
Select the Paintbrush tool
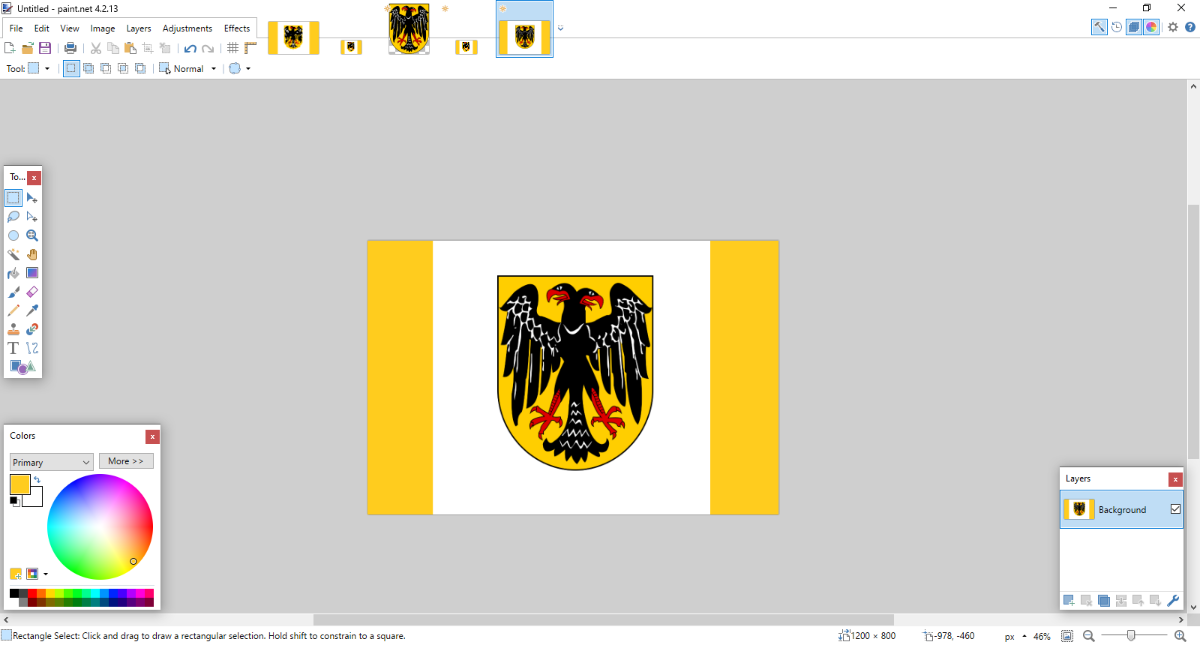click(x=14, y=292)
